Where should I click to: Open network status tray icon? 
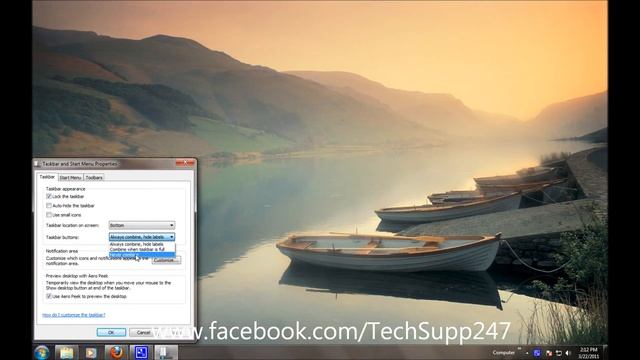pyautogui.click(x=559, y=353)
